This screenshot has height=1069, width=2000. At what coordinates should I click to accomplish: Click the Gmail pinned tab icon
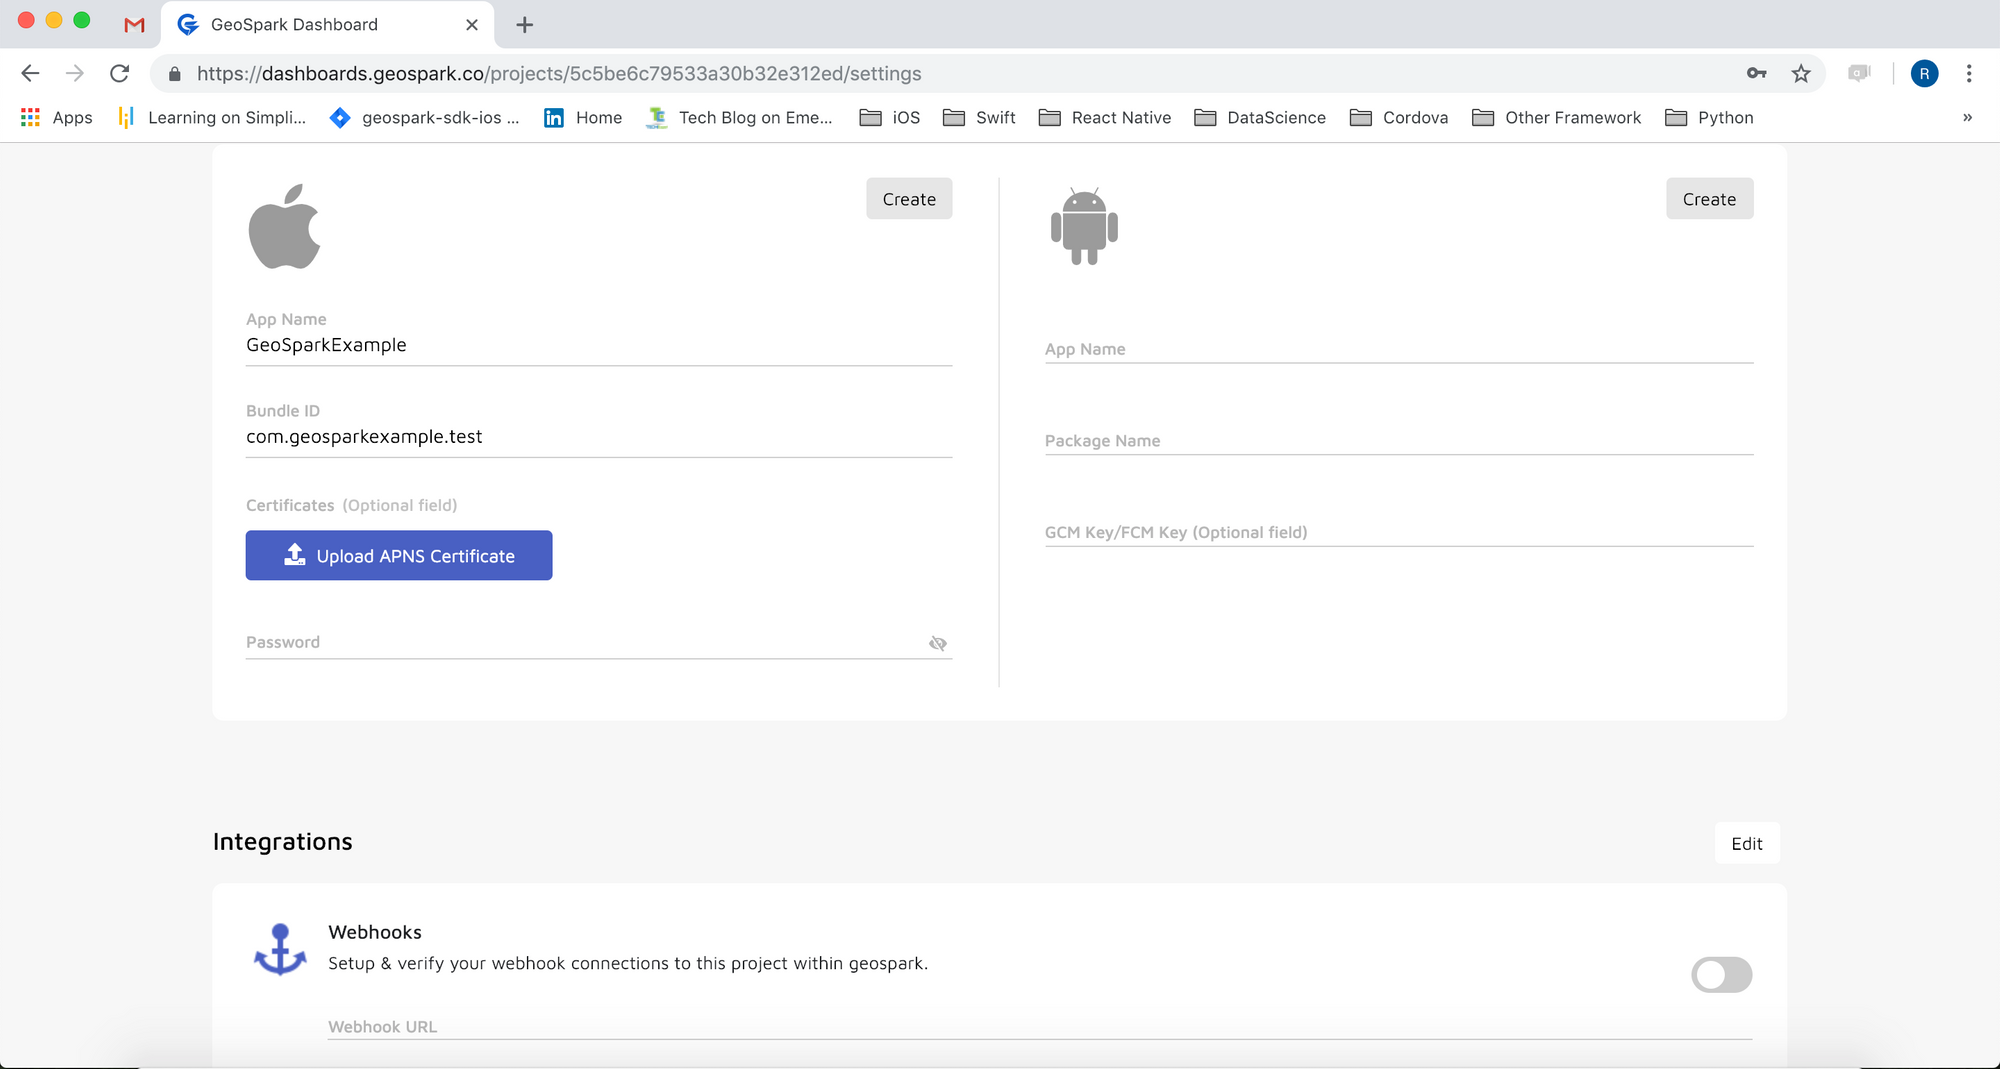[134, 25]
